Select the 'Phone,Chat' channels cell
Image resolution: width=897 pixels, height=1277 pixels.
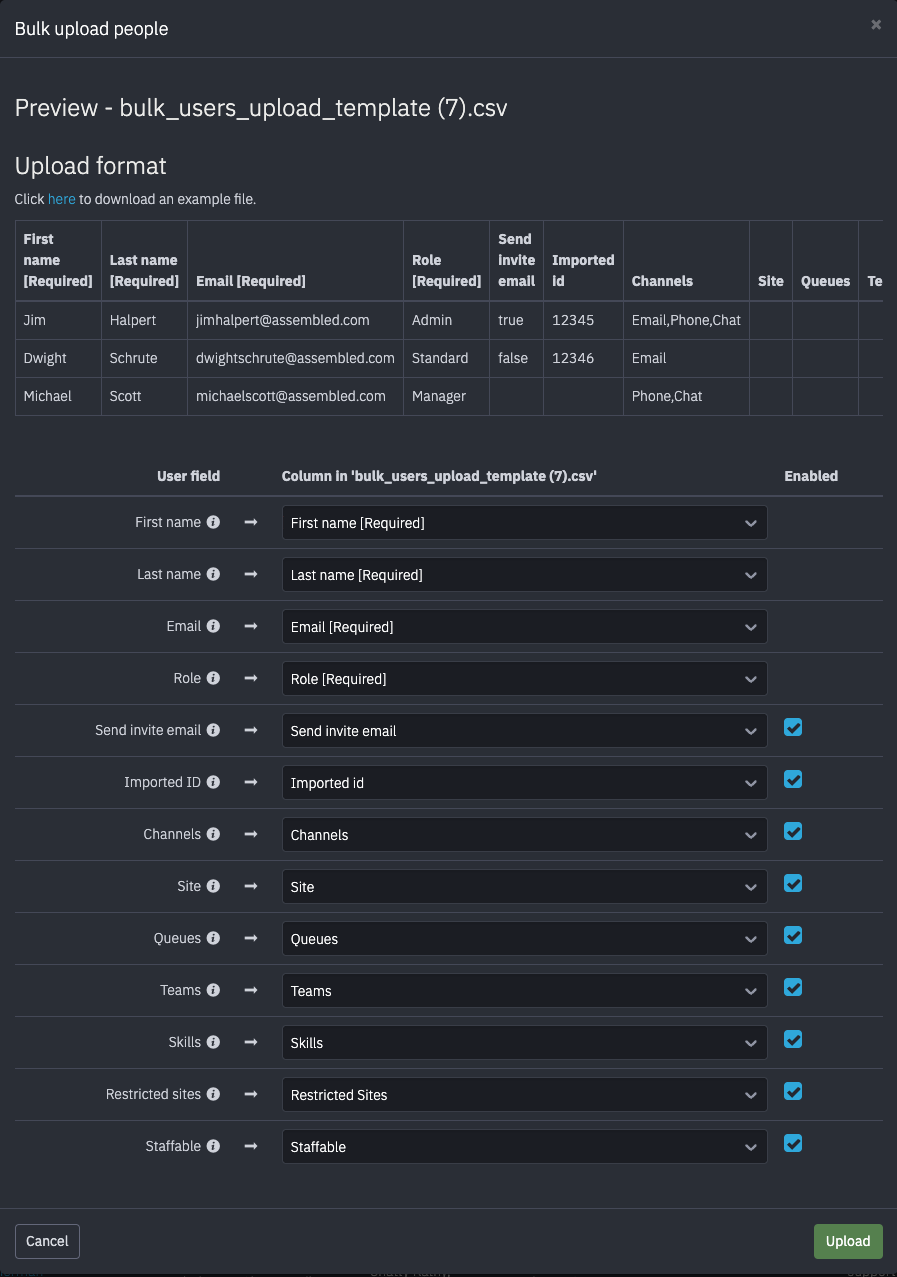(x=686, y=396)
